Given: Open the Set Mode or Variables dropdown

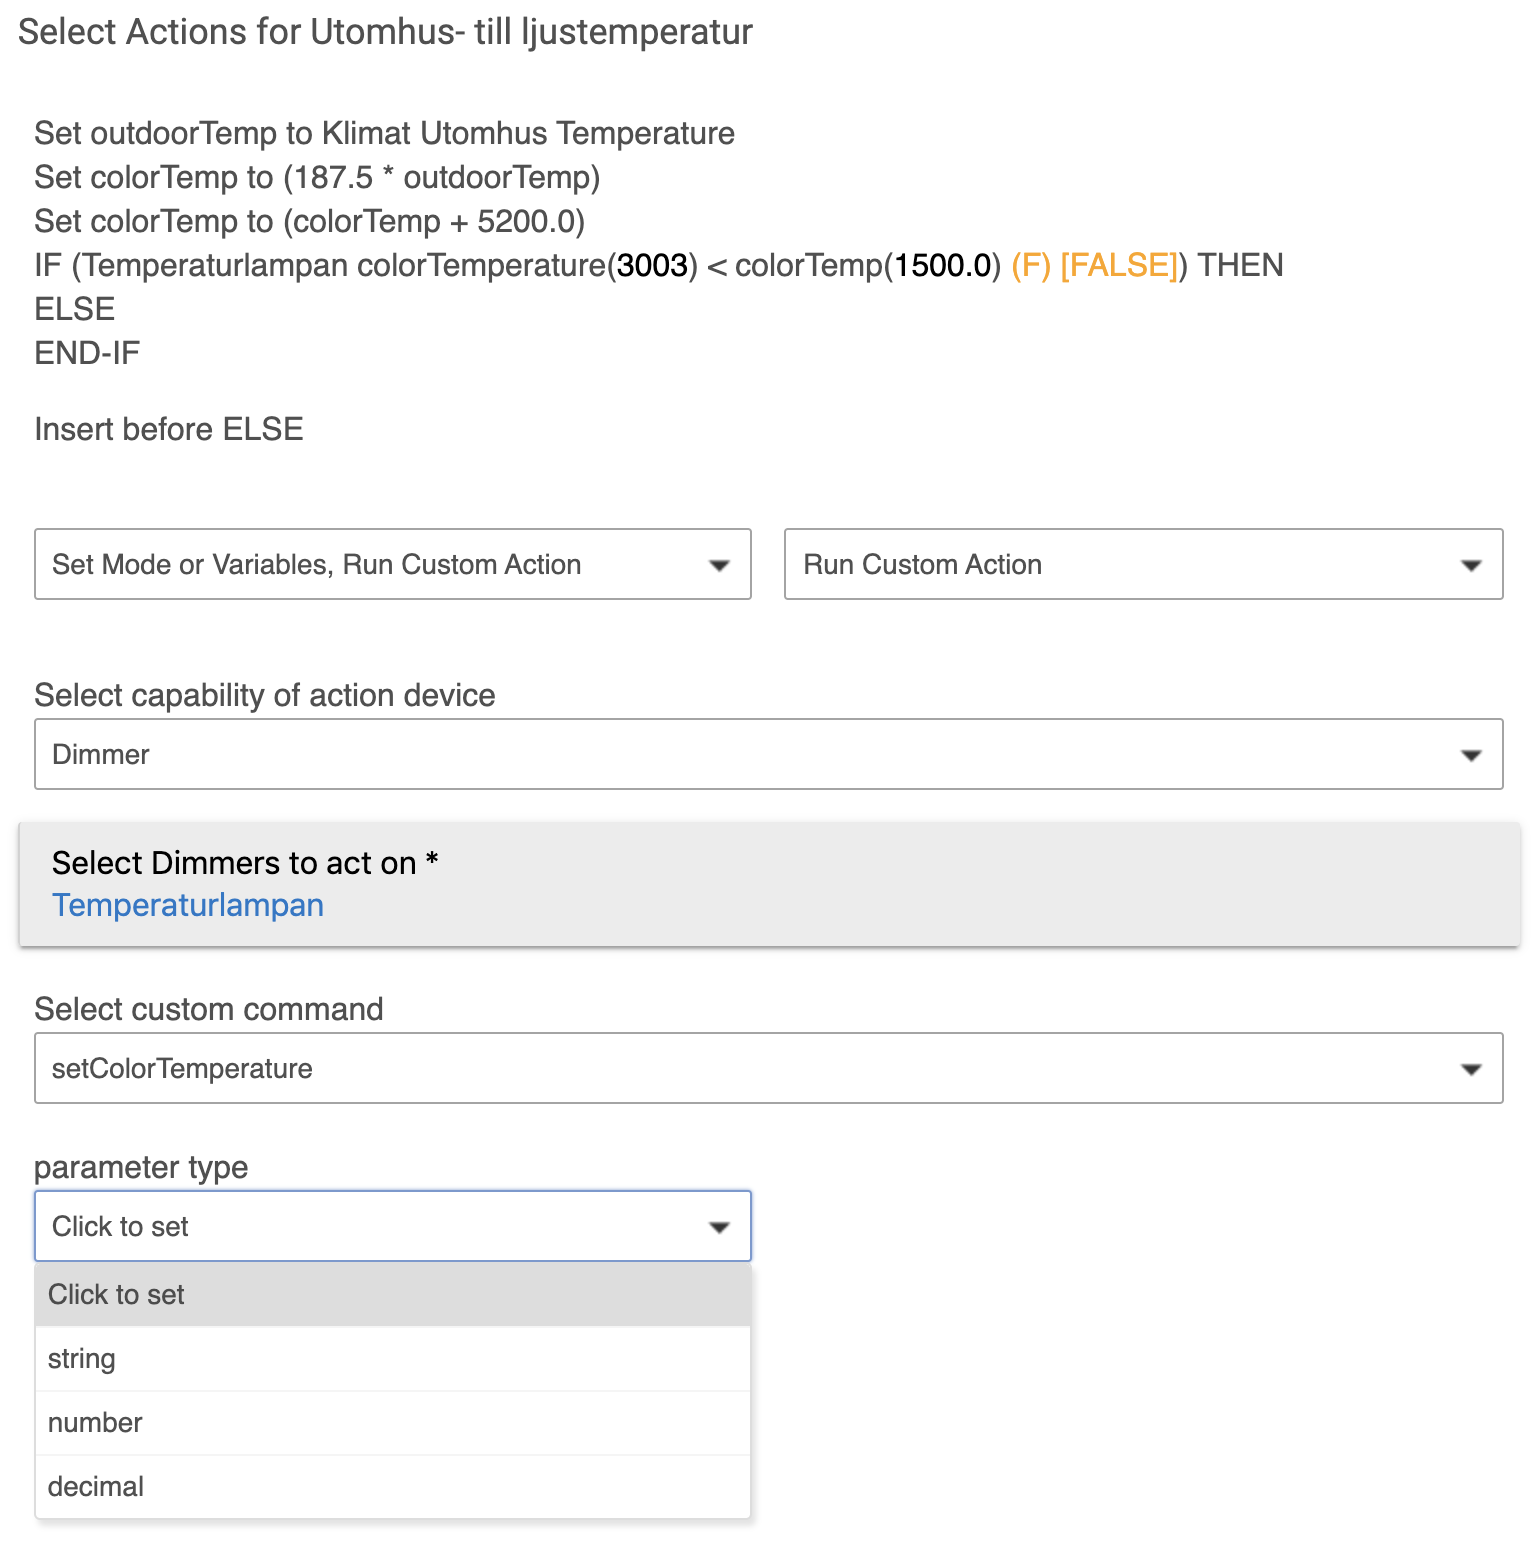Looking at the screenshot, I should pos(393,564).
